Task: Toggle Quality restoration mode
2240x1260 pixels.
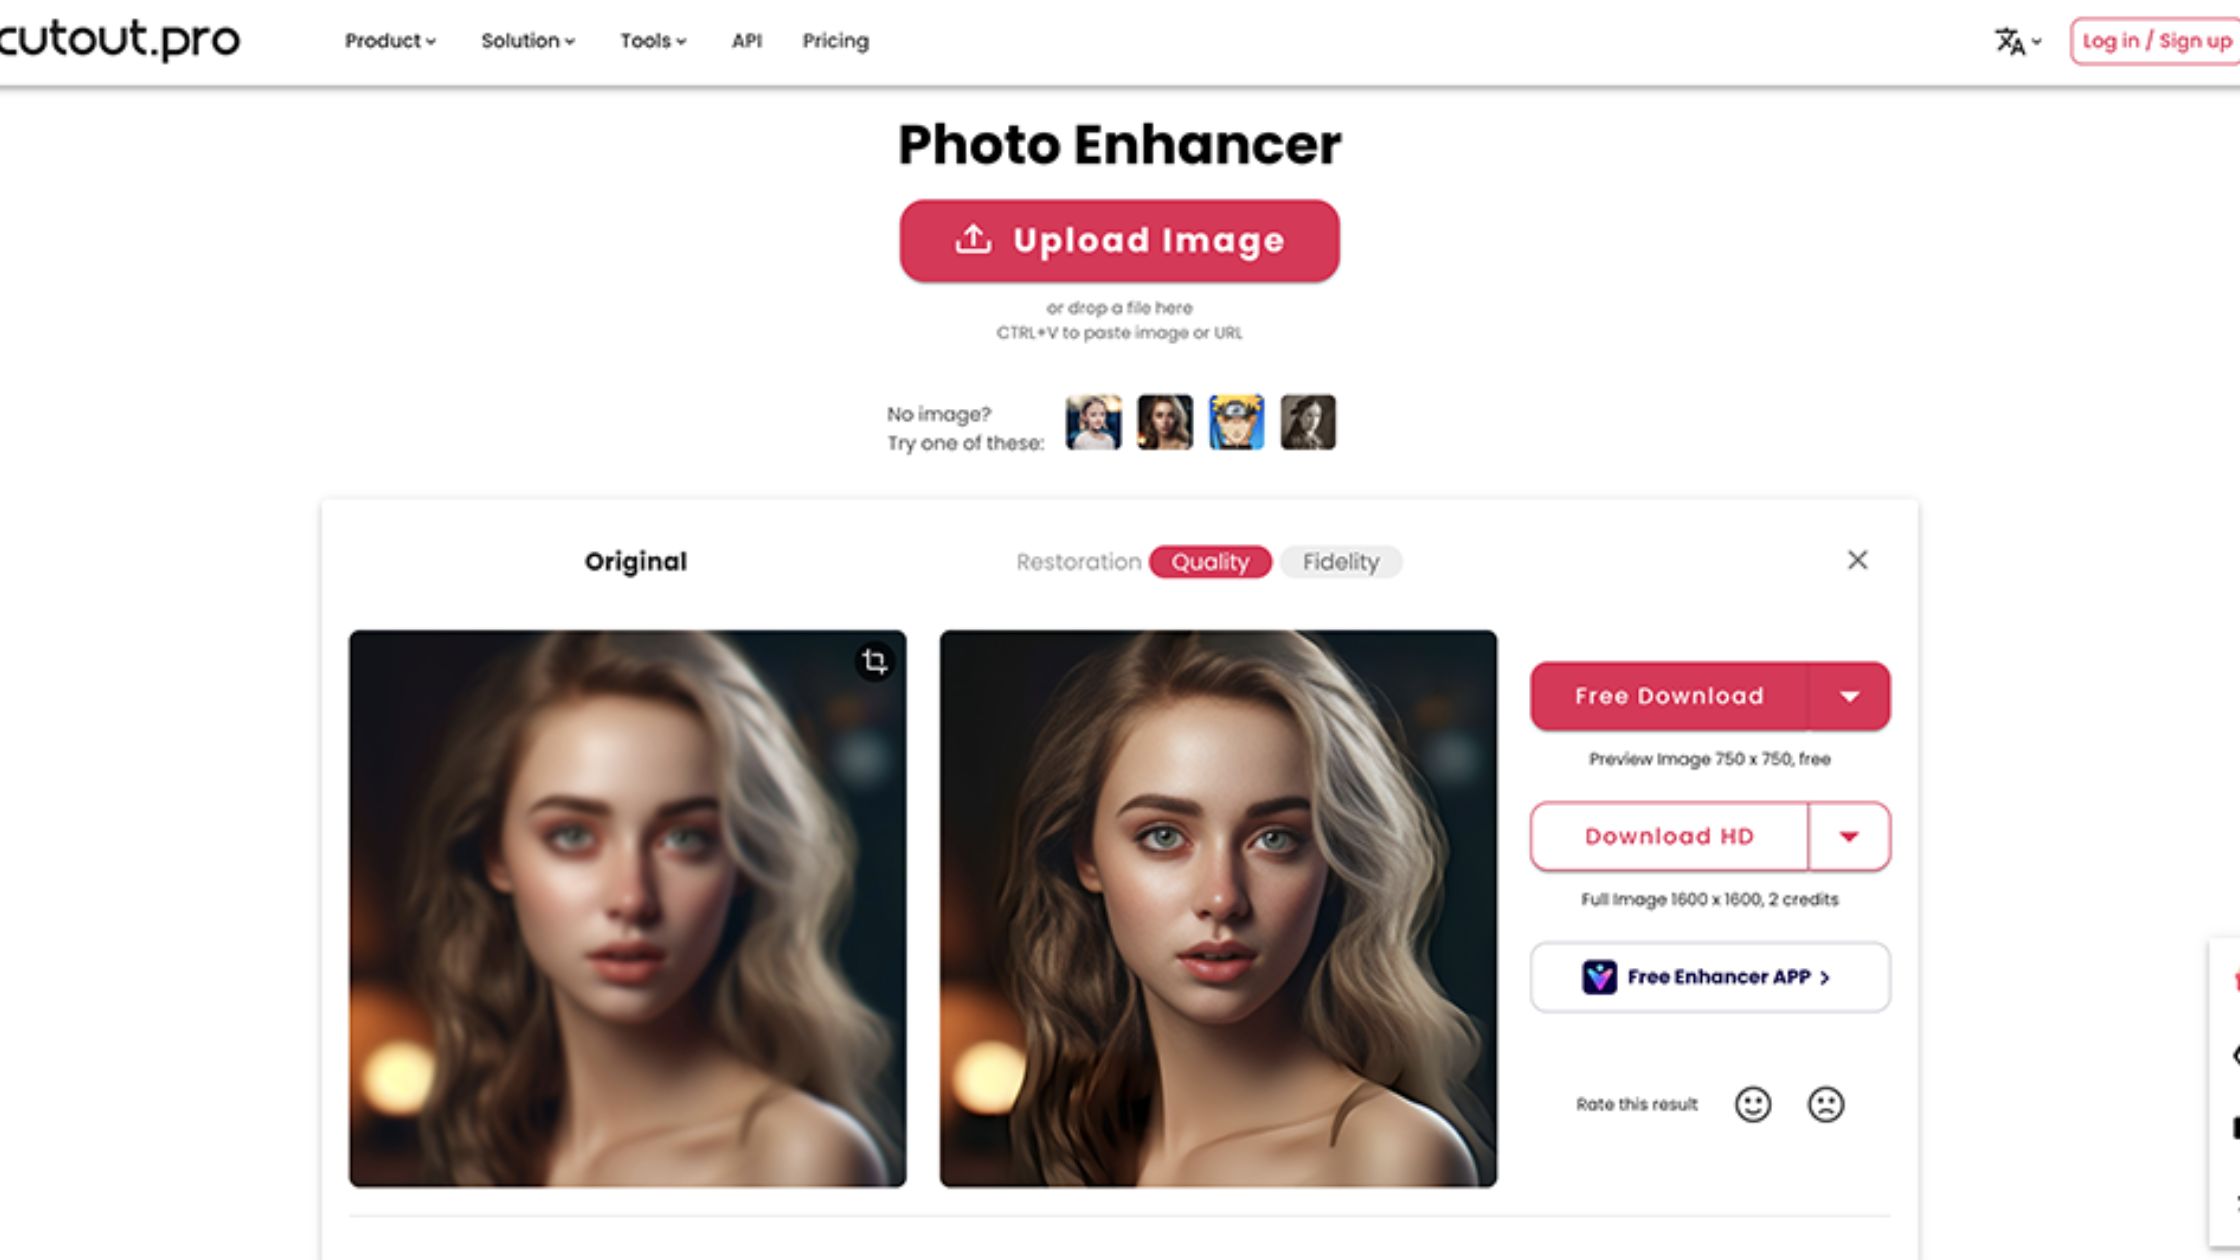Action: point(1211,562)
